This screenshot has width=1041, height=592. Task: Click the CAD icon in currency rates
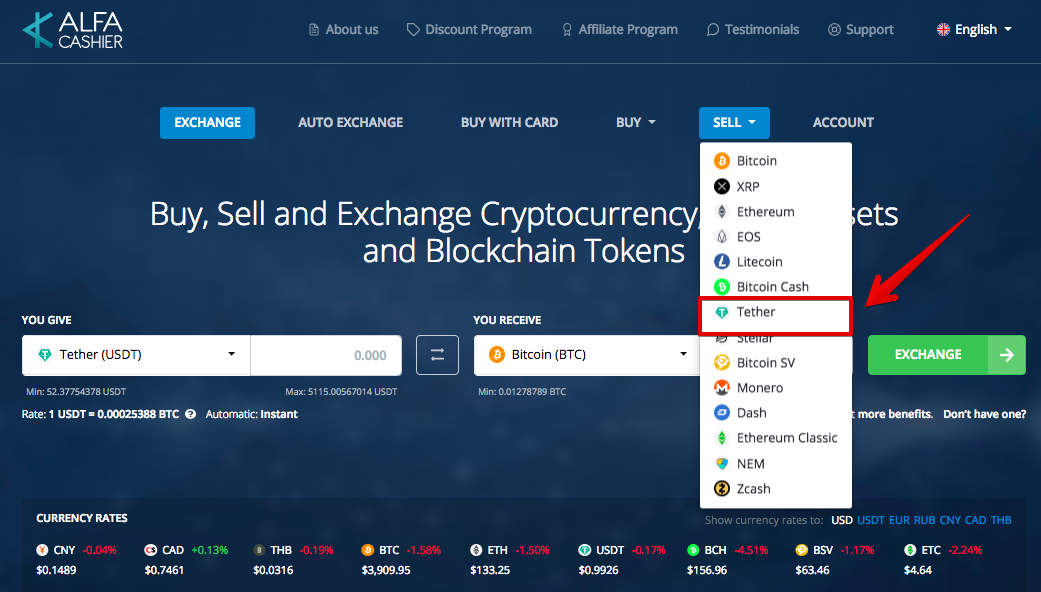coord(151,550)
